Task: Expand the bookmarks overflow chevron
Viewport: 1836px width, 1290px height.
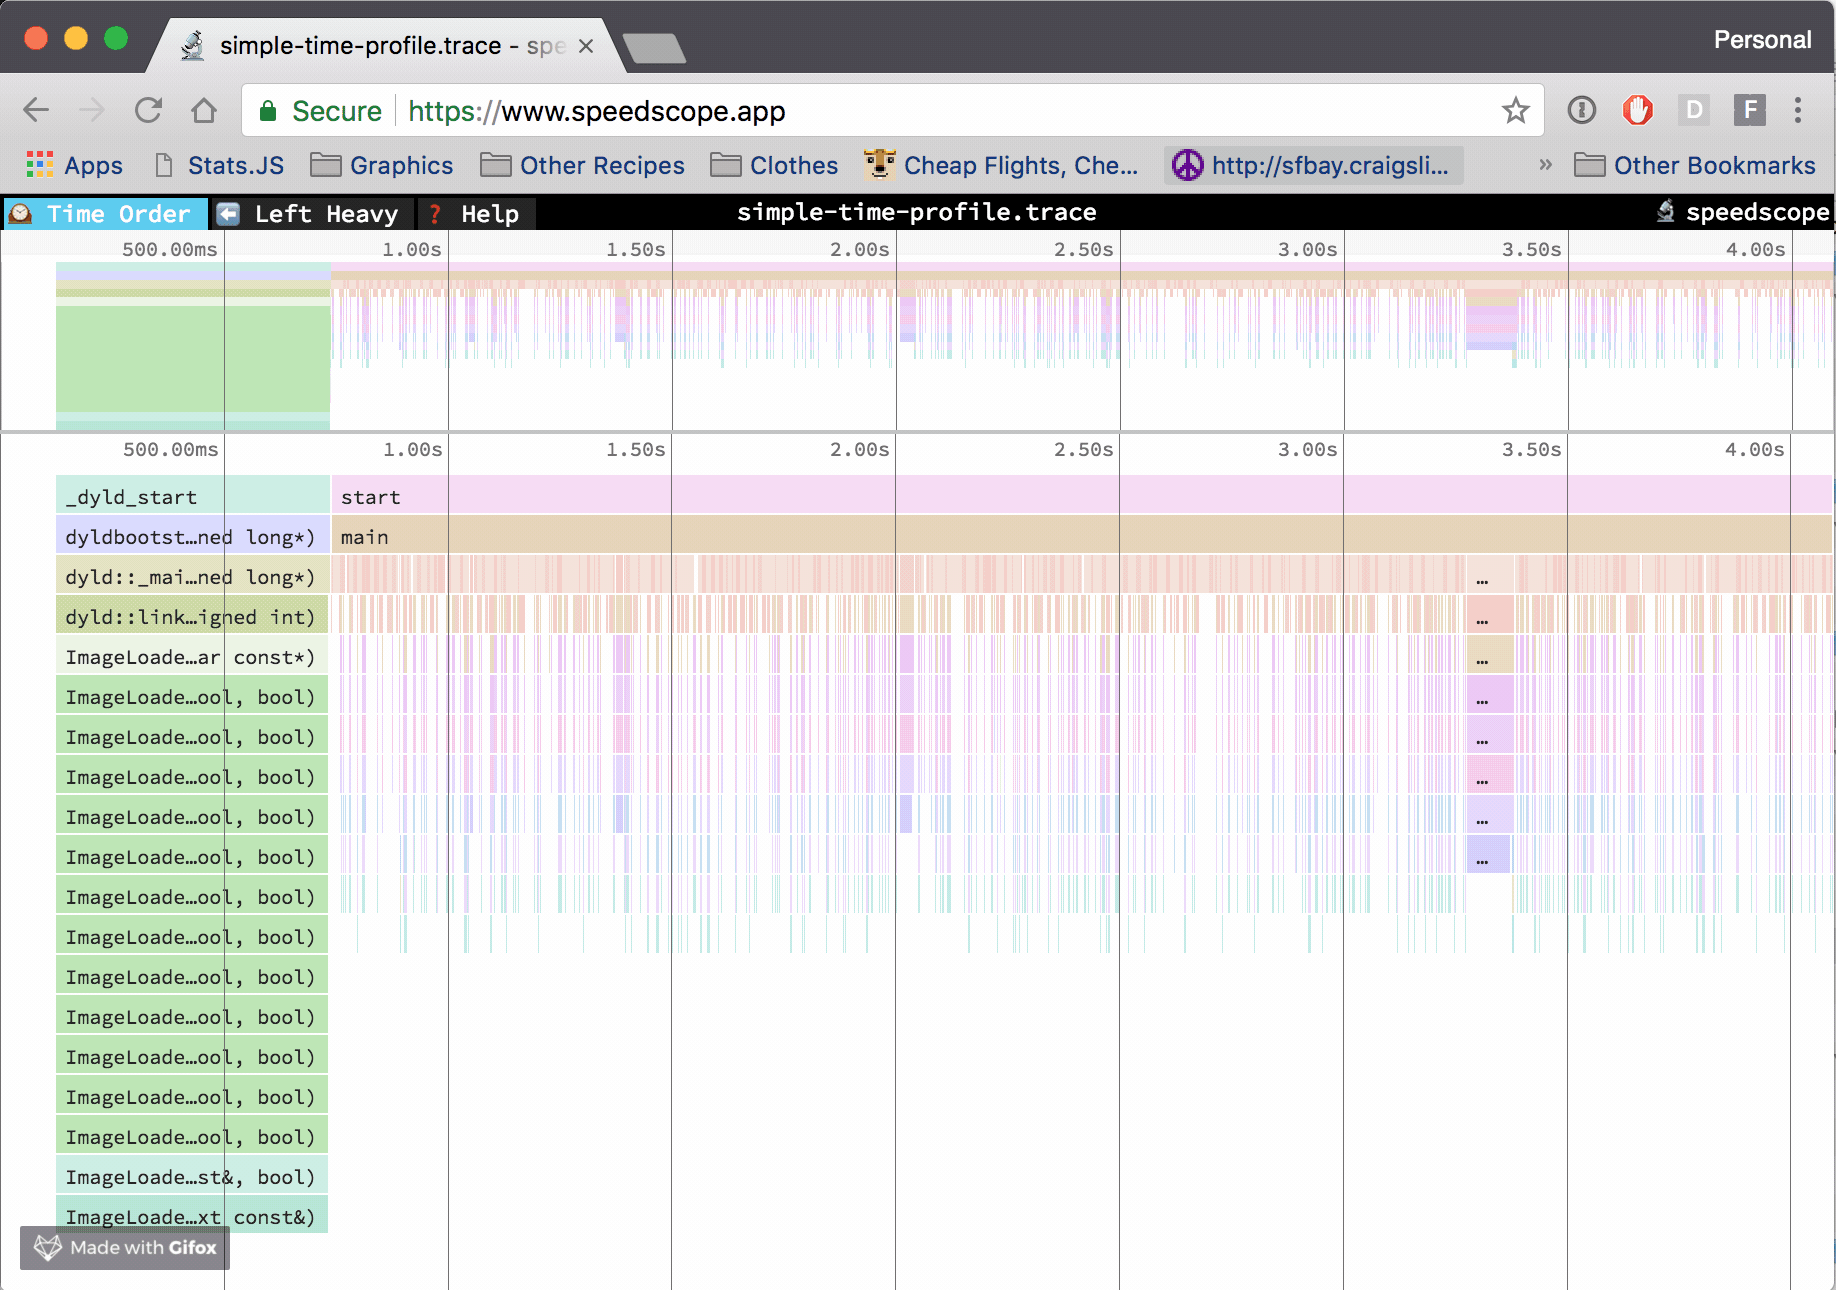Action: (1544, 165)
